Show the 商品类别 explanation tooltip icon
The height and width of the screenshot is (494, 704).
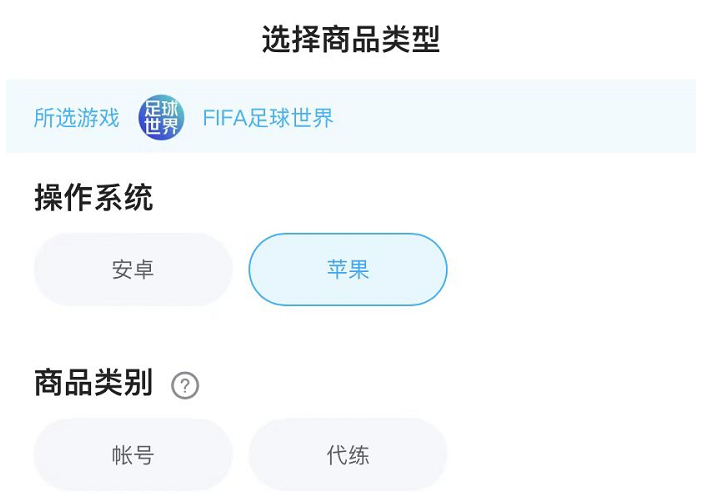(x=185, y=385)
